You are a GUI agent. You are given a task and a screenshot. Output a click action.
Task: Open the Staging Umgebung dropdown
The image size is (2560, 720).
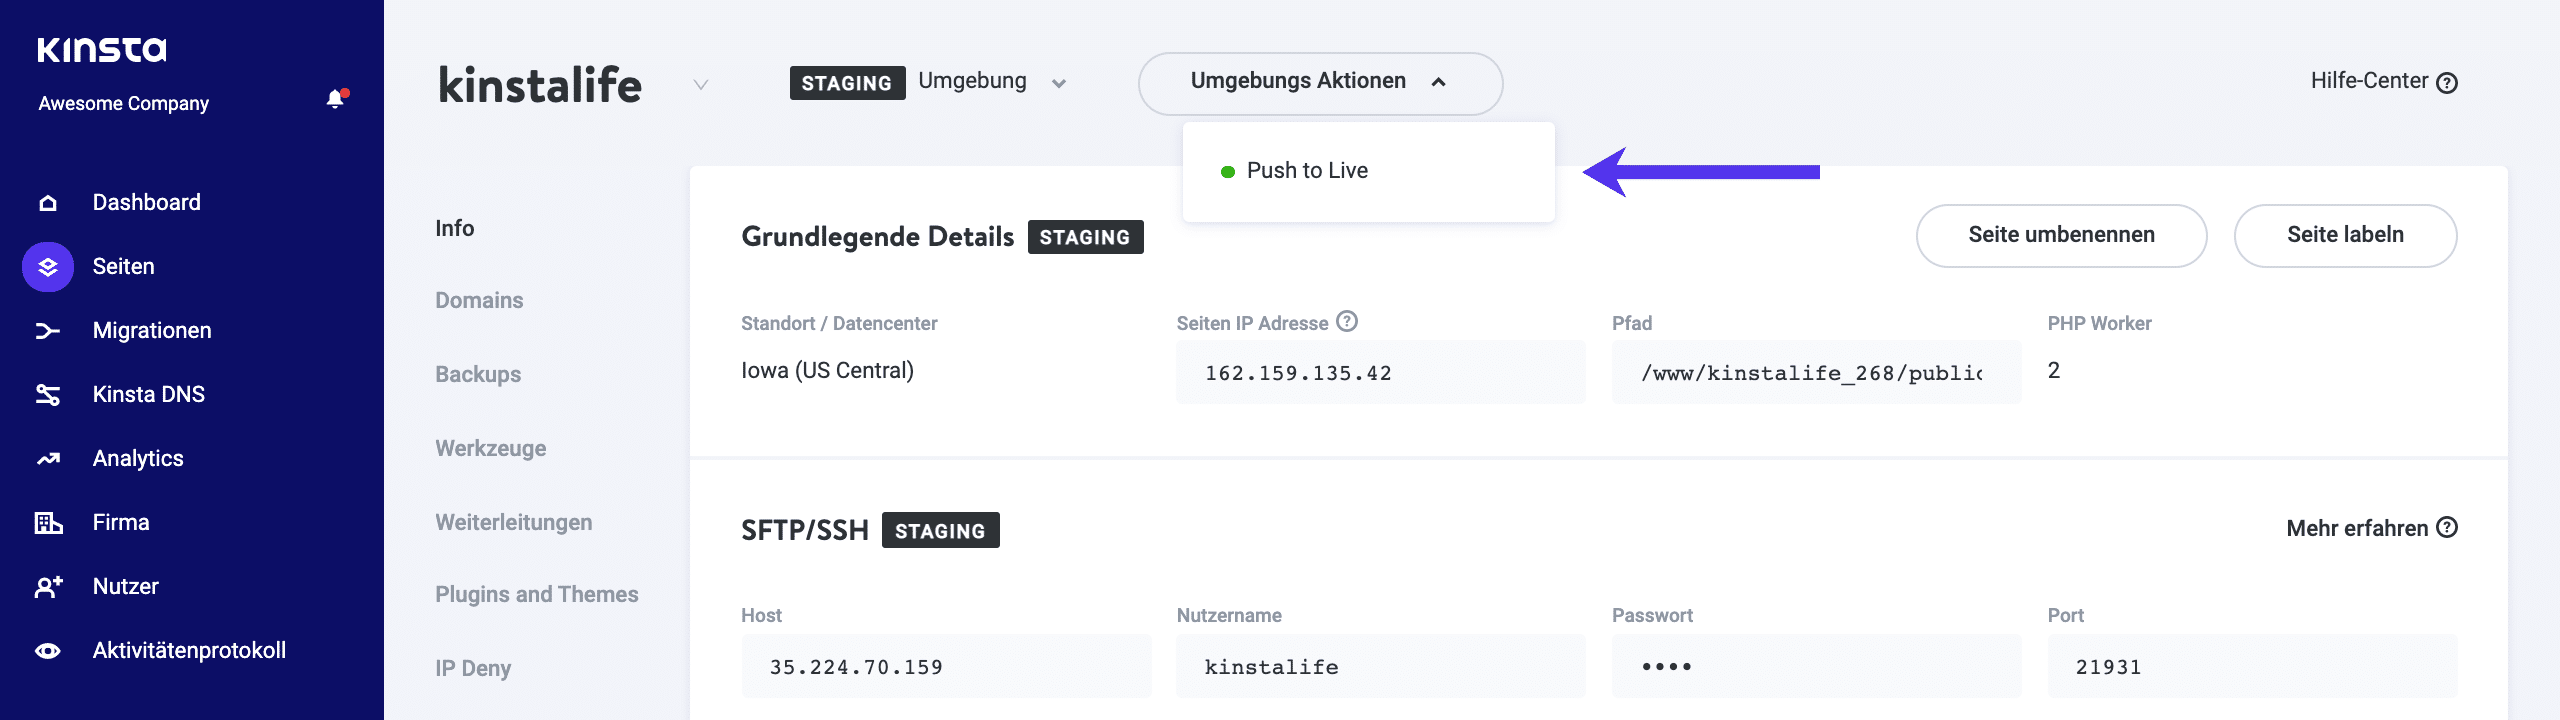tap(929, 82)
